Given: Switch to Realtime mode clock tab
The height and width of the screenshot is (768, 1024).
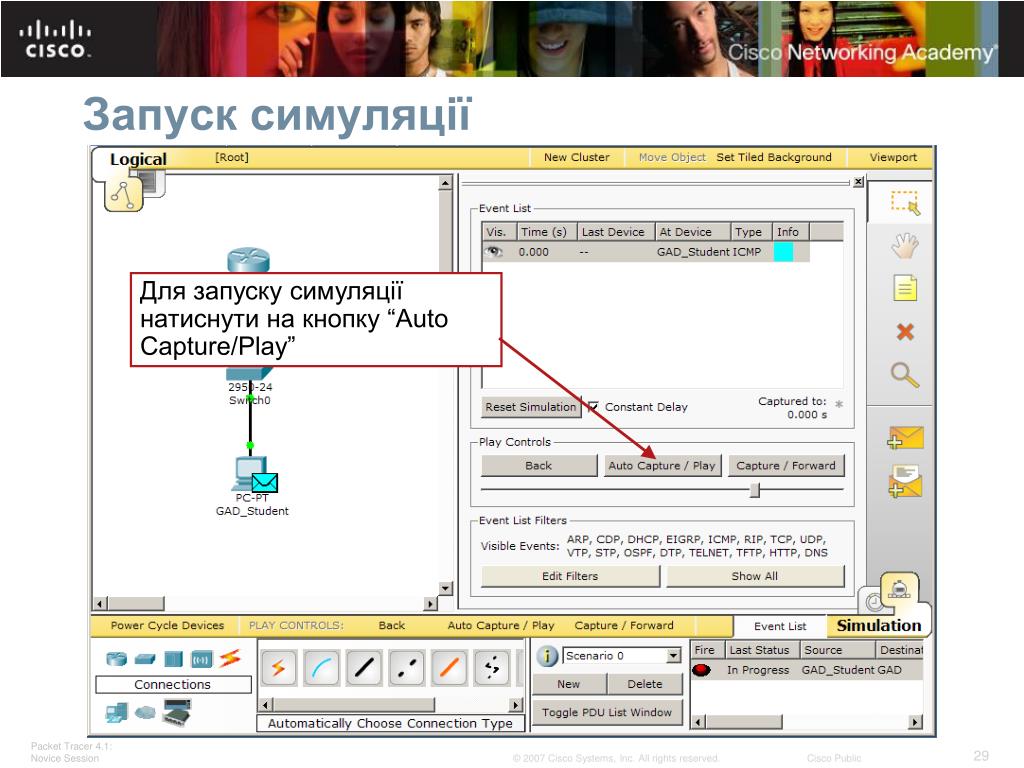Looking at the screenshot, I should click(874, 601).
